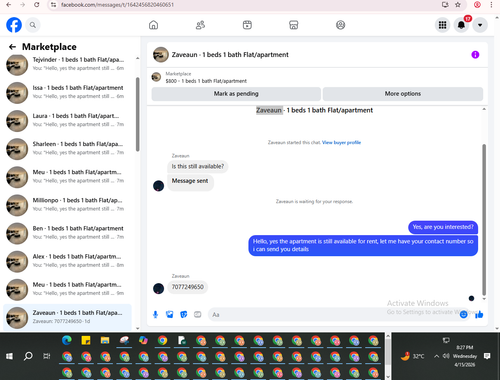Click the Zaveaun chat header title
The height and width of the screenshot is (380, 500).
230,55
